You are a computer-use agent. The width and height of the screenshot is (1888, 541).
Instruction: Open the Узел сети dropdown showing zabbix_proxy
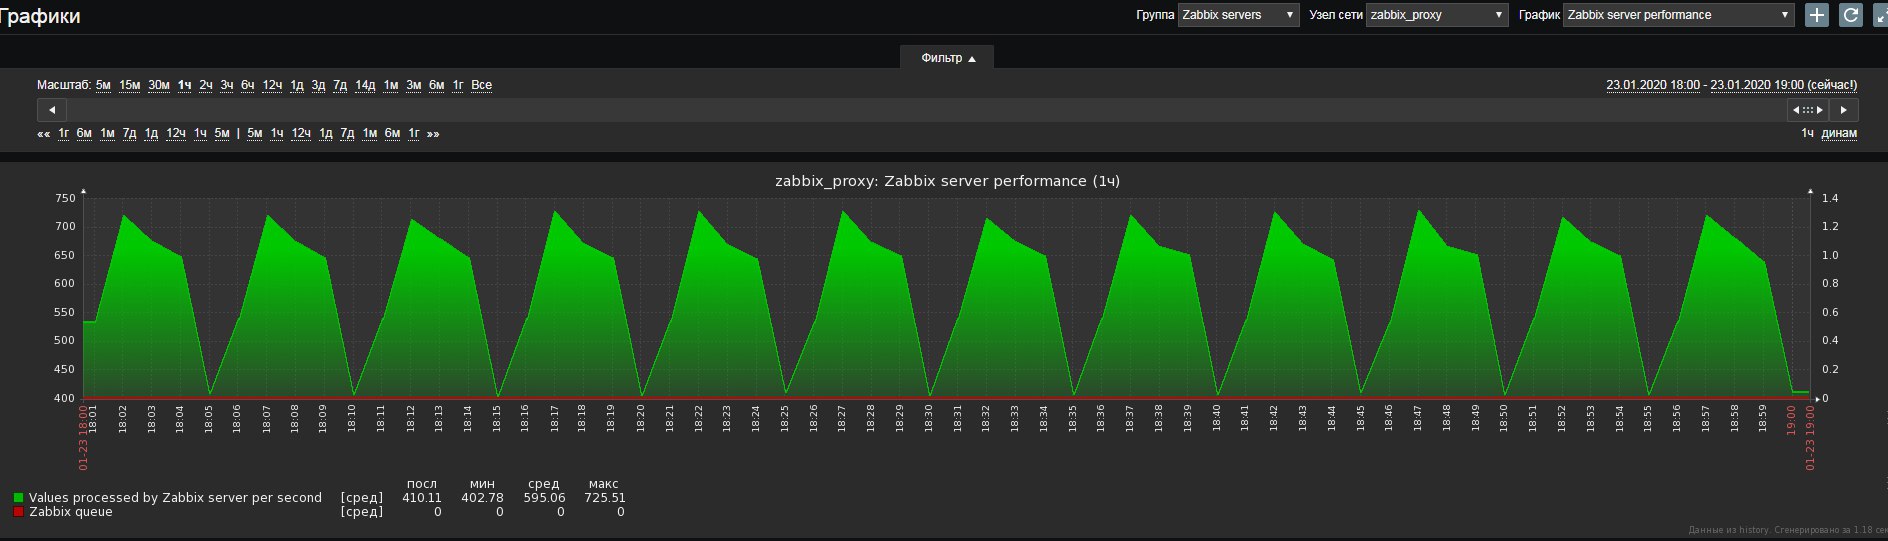[x=1436, y=15]
